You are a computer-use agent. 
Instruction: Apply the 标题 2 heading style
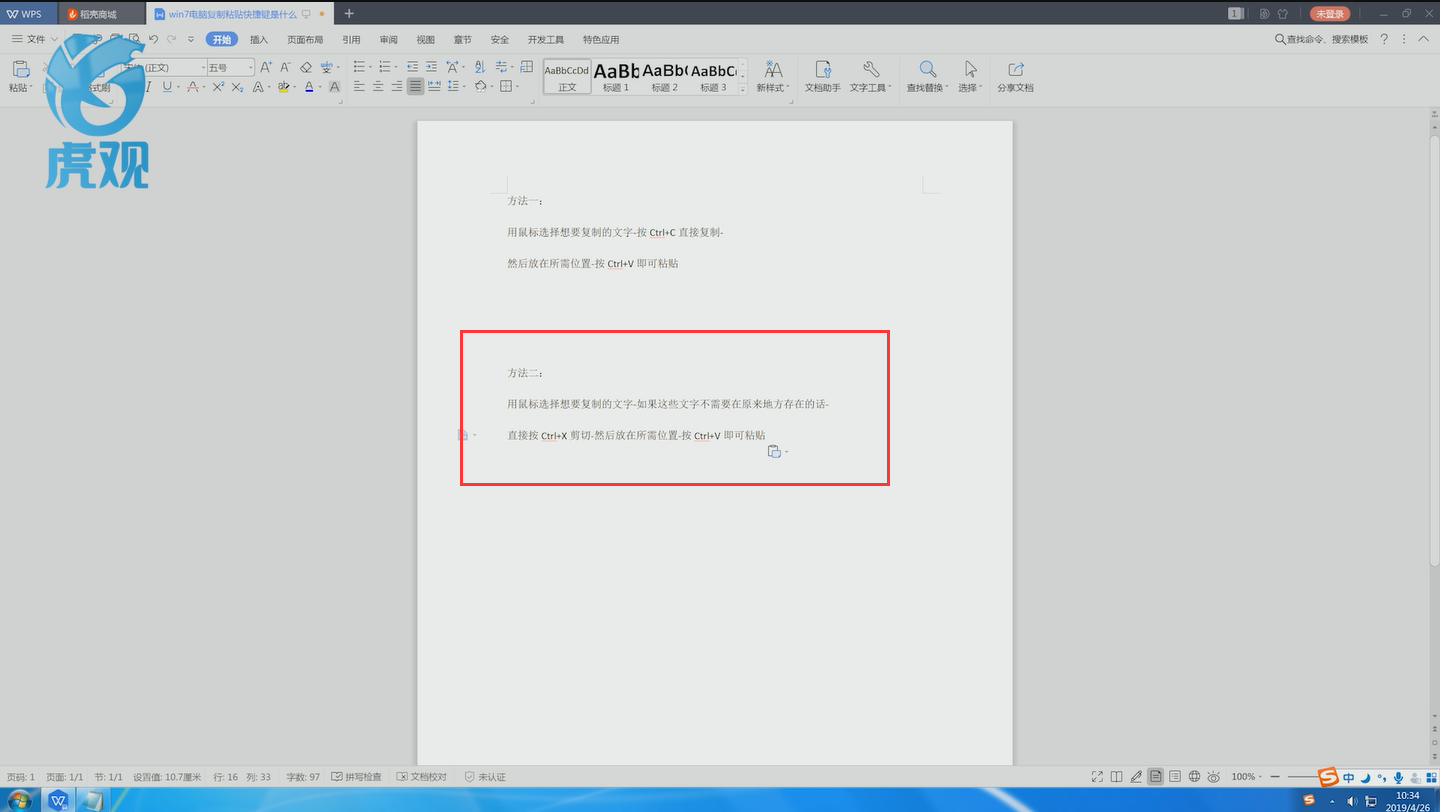(665, 76)
